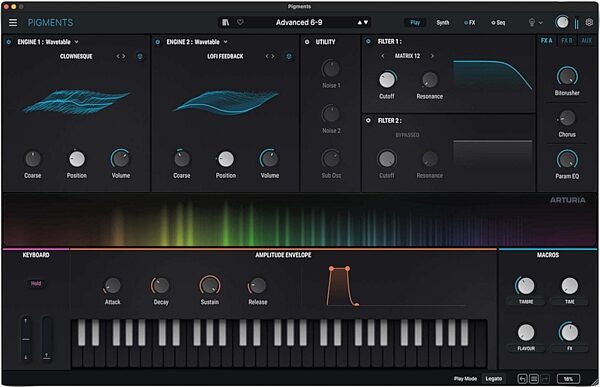Click the Engine 1 wavetable display
Viewport: 600px width, 387px height.
point(77,102)
